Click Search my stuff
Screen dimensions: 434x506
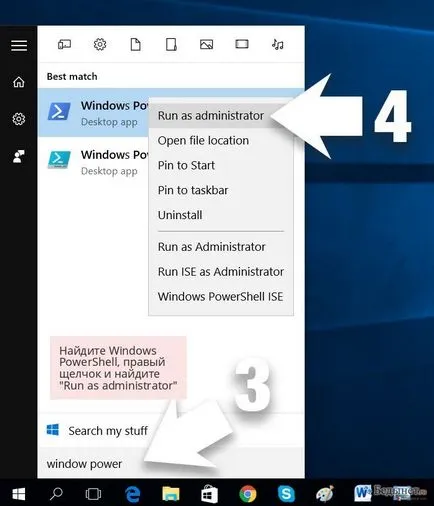pos(108,431)
